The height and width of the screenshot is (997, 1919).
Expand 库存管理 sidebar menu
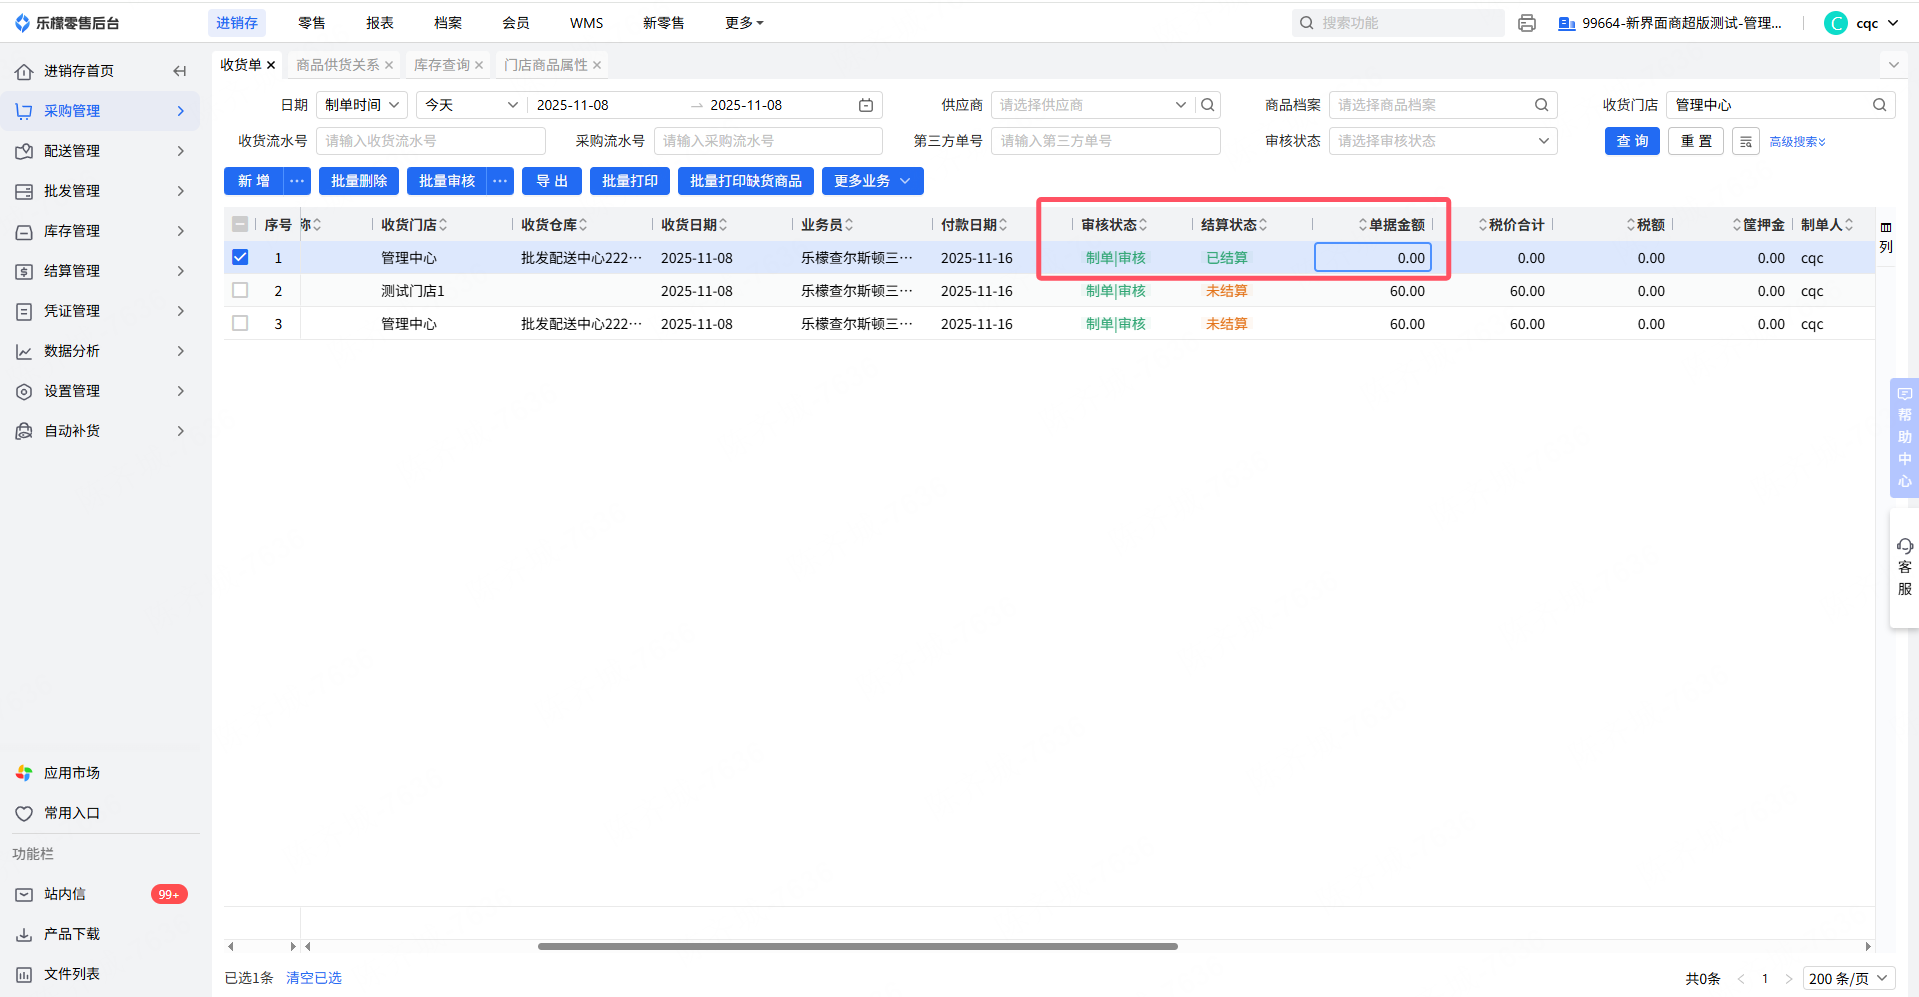pos(100,231)
